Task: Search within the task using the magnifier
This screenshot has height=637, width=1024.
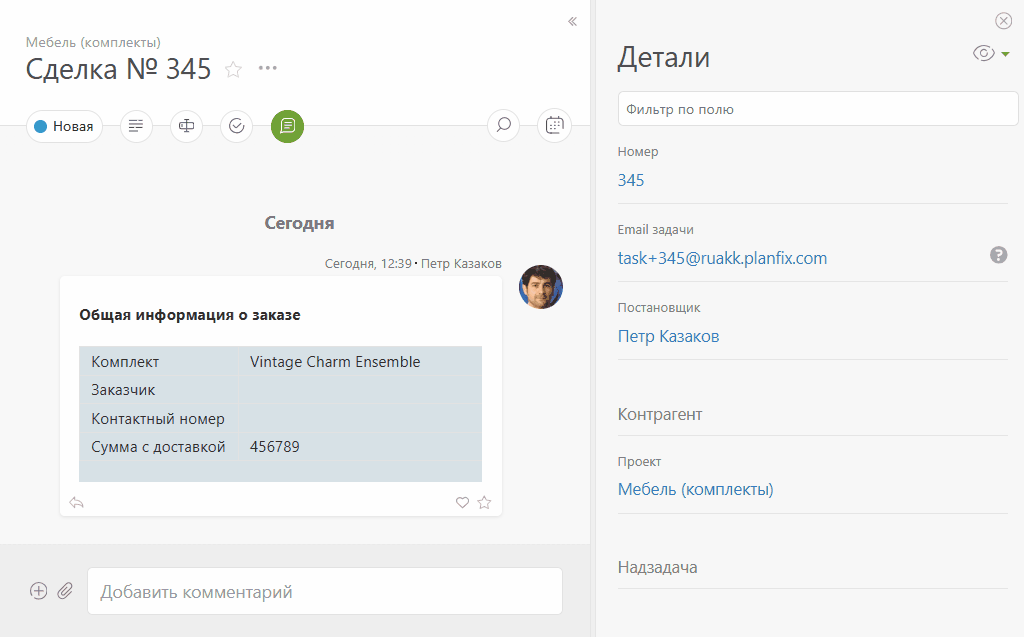Action: coord(504,126)
